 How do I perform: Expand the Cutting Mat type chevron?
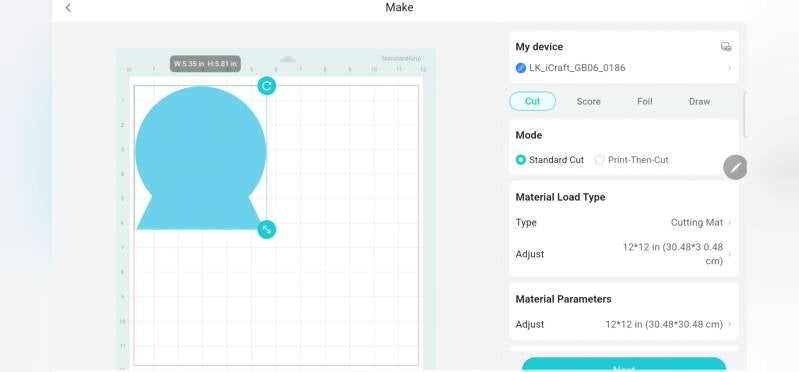click(x=729, y=223)
